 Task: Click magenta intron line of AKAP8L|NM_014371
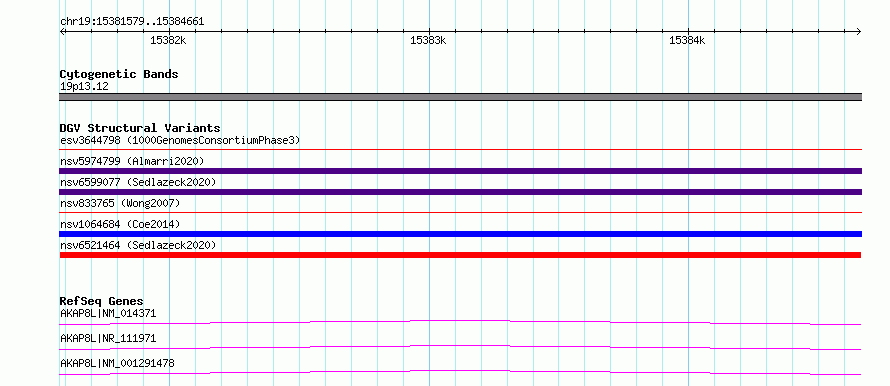click(x=461, y=322)
